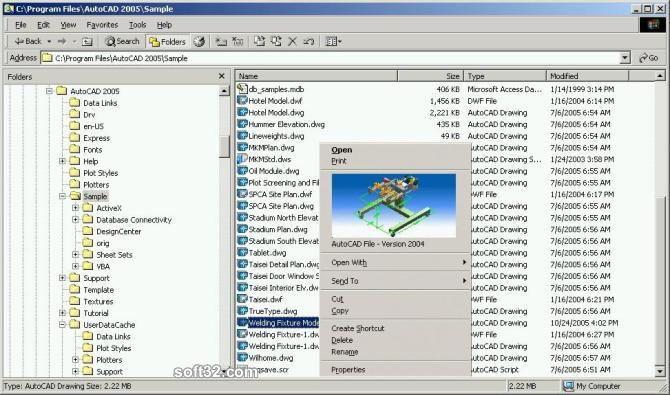The image size is (670, 395).
Task: Click the Back navigation button
Action: tap(27, 41)
